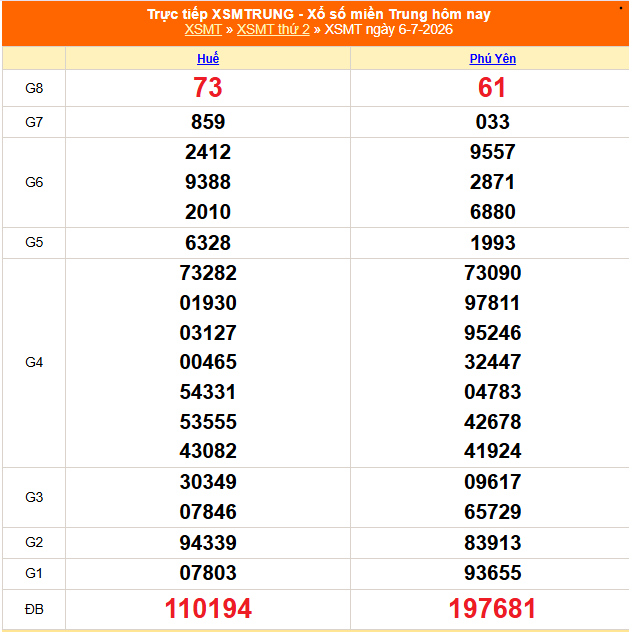This screenshot has width=629, height=632.
Task: Click Phú Yên G6 number 9557
Action: pyautogui.click(x=492, y=152)
